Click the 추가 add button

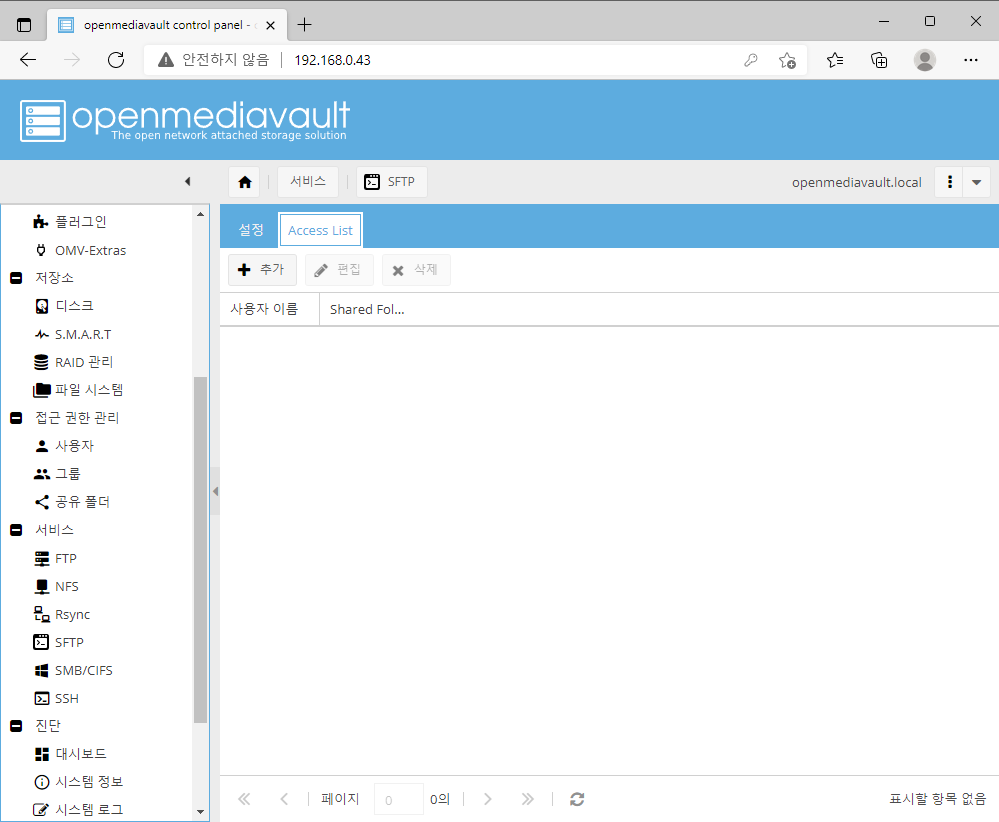click(x=262, y=270)
